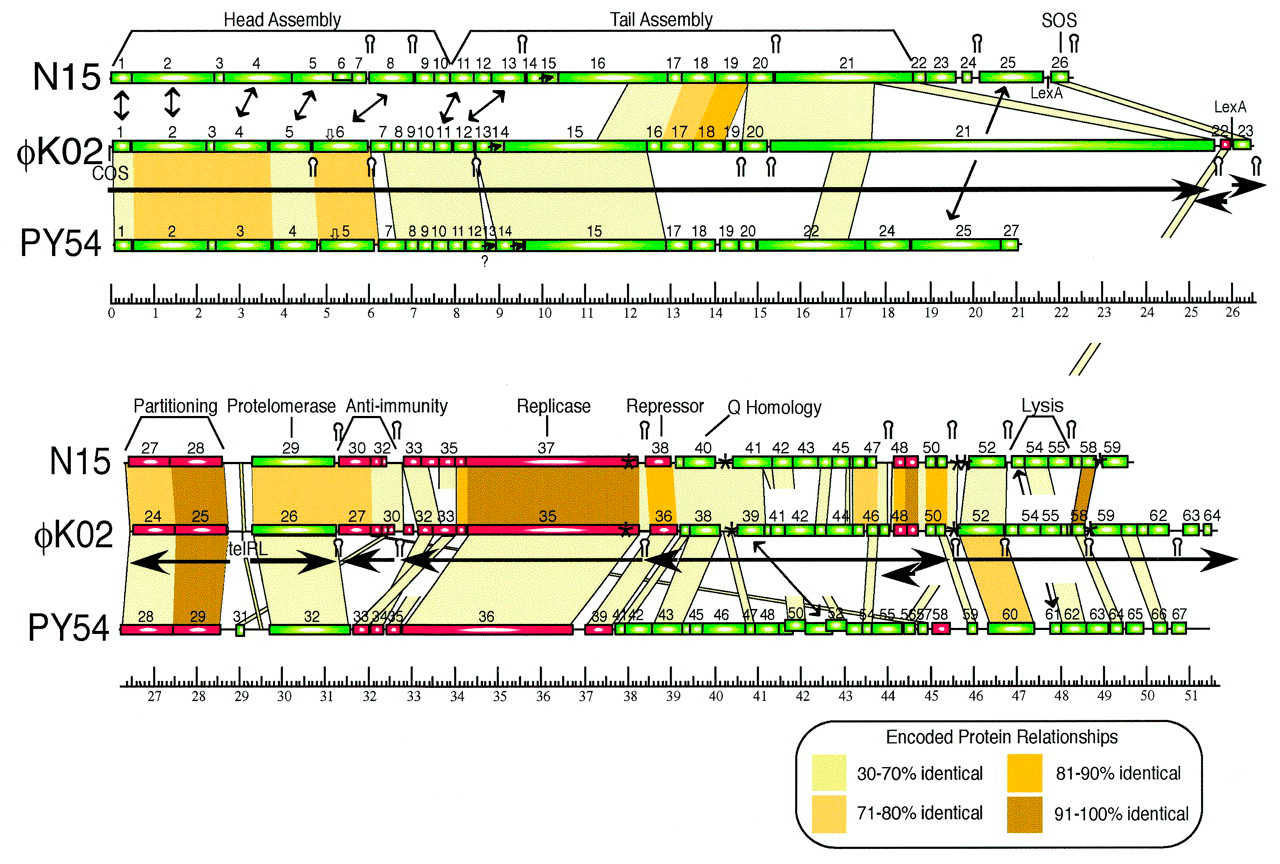
Task: Click the Head Assembly bracket label
Action: pyautogui.click(x=282, y=19)
